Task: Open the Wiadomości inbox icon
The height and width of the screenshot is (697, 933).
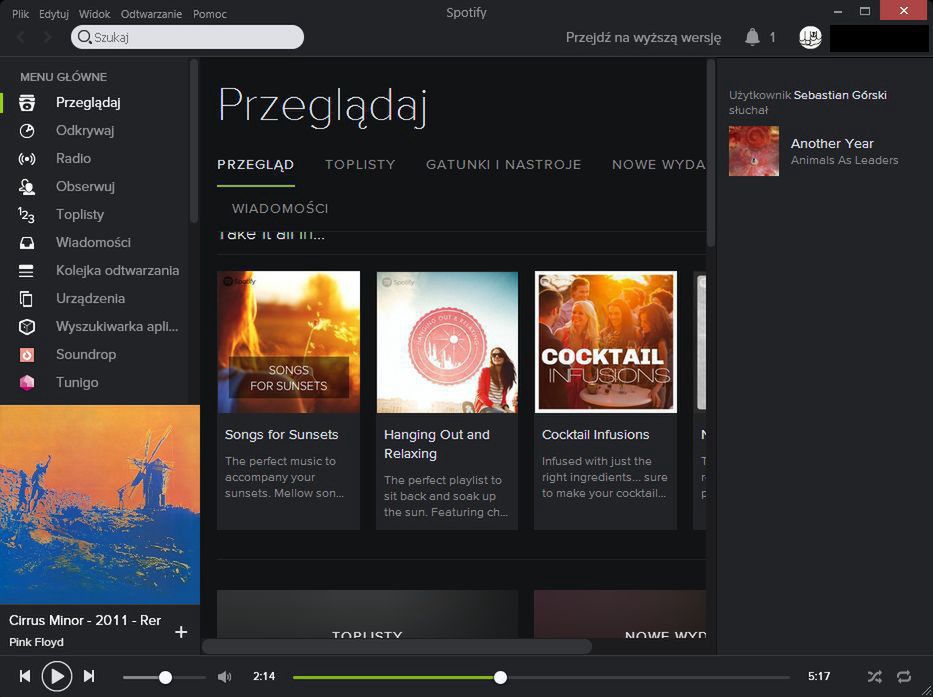Action: [26, 243]
